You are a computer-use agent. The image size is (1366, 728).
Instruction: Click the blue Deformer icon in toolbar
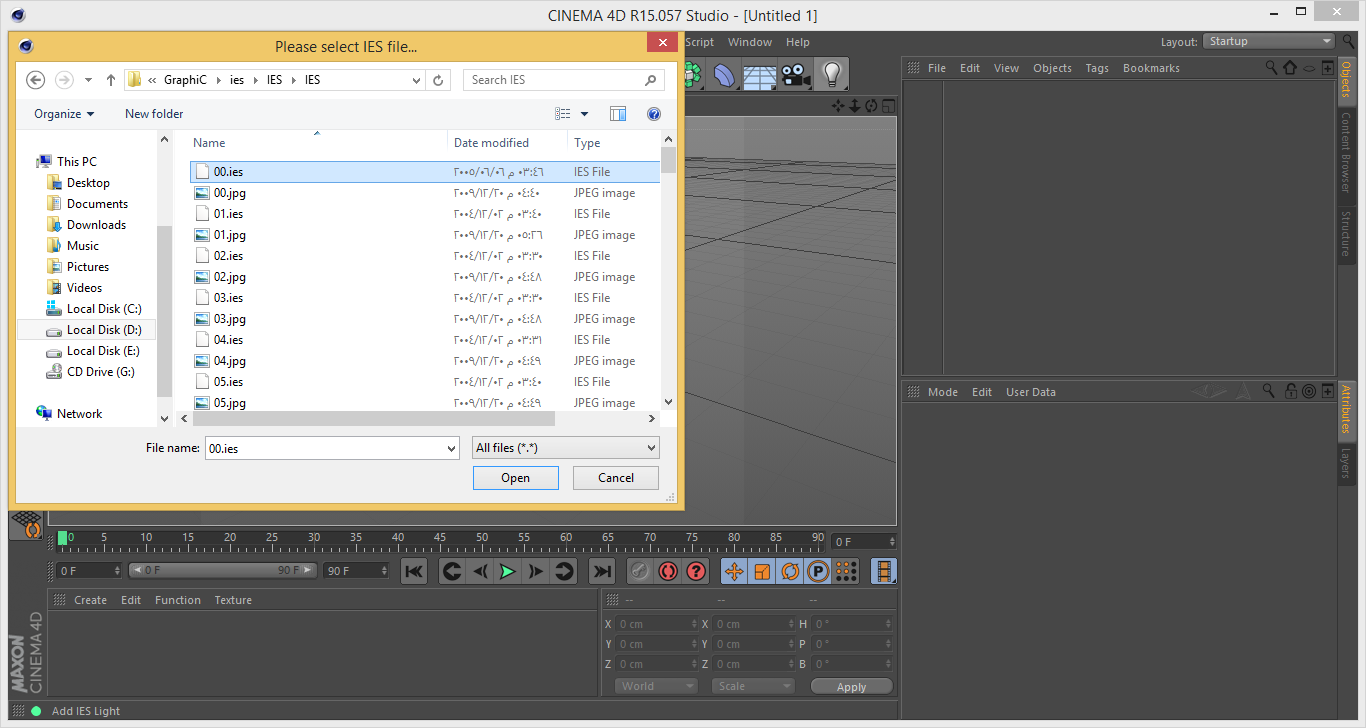(x=726, y=74)
